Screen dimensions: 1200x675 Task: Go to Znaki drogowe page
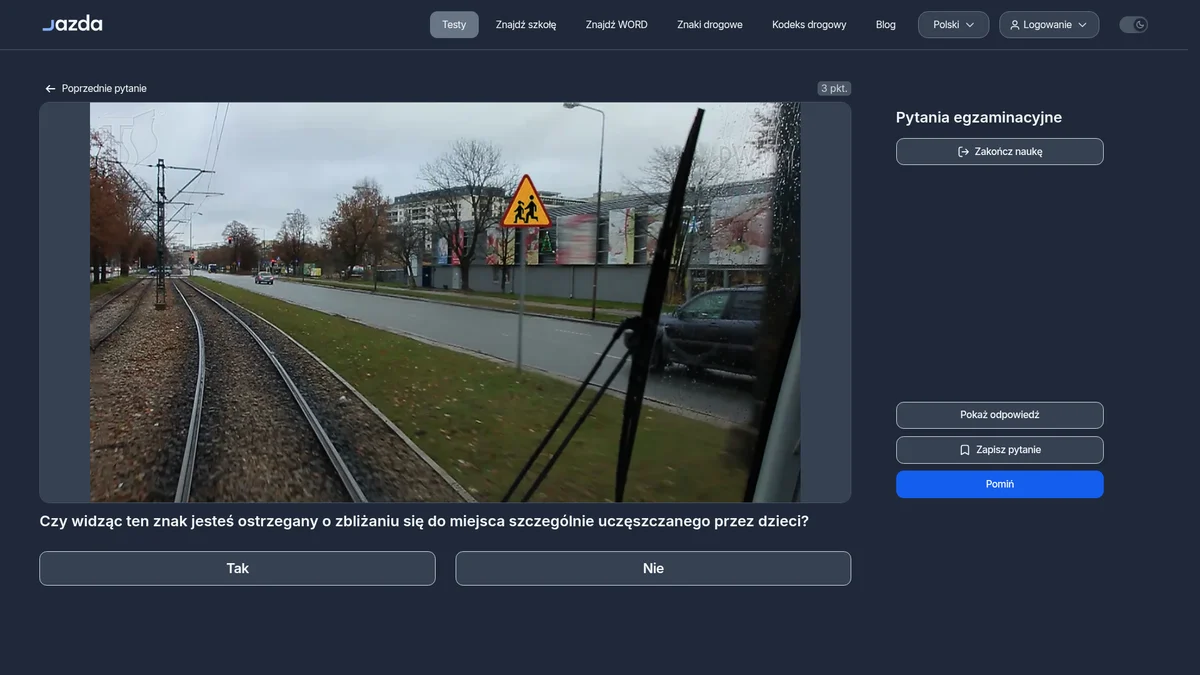tap(710, 25)
